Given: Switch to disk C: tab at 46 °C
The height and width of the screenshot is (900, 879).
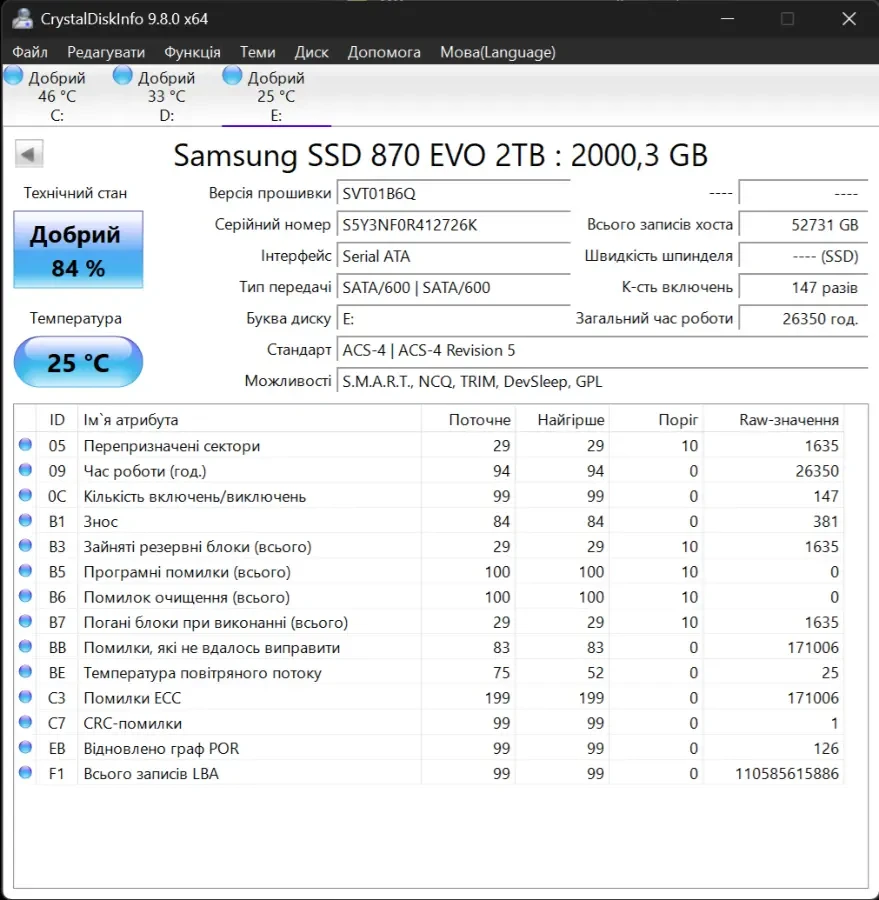Looking at the screenshot, I should [x=56, y=96].
